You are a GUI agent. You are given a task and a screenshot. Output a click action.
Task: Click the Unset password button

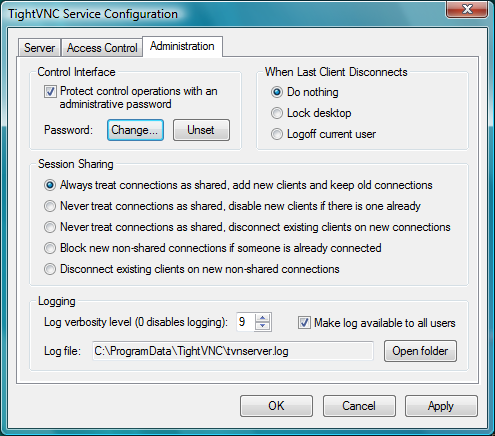pyautogui.click(x=201, y=130)
